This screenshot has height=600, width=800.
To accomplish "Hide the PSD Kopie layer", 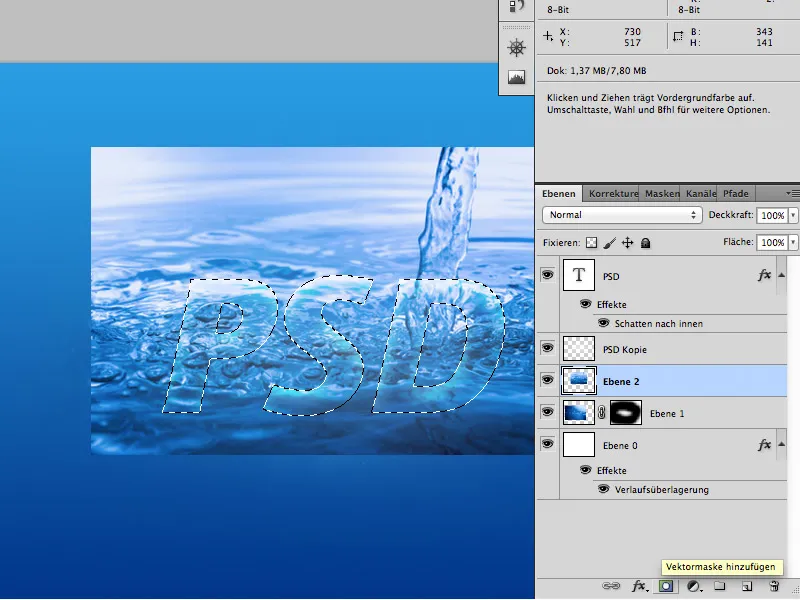I will click(x=547, y=348).
